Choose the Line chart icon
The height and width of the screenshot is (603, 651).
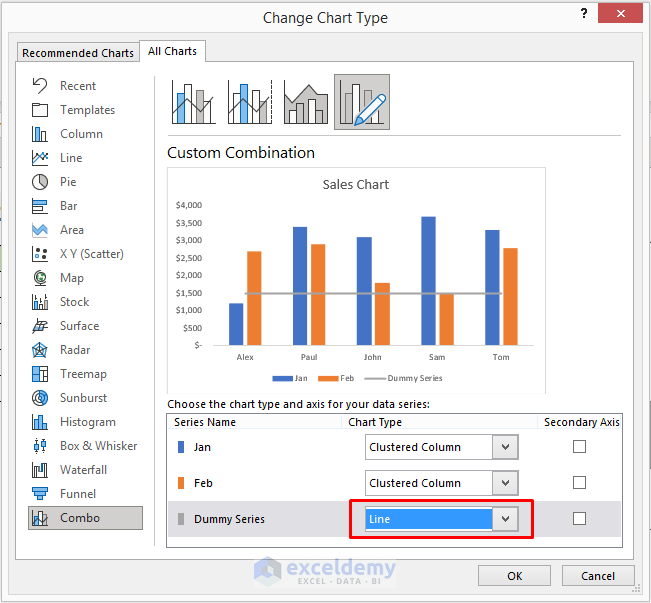coord(40,158)
